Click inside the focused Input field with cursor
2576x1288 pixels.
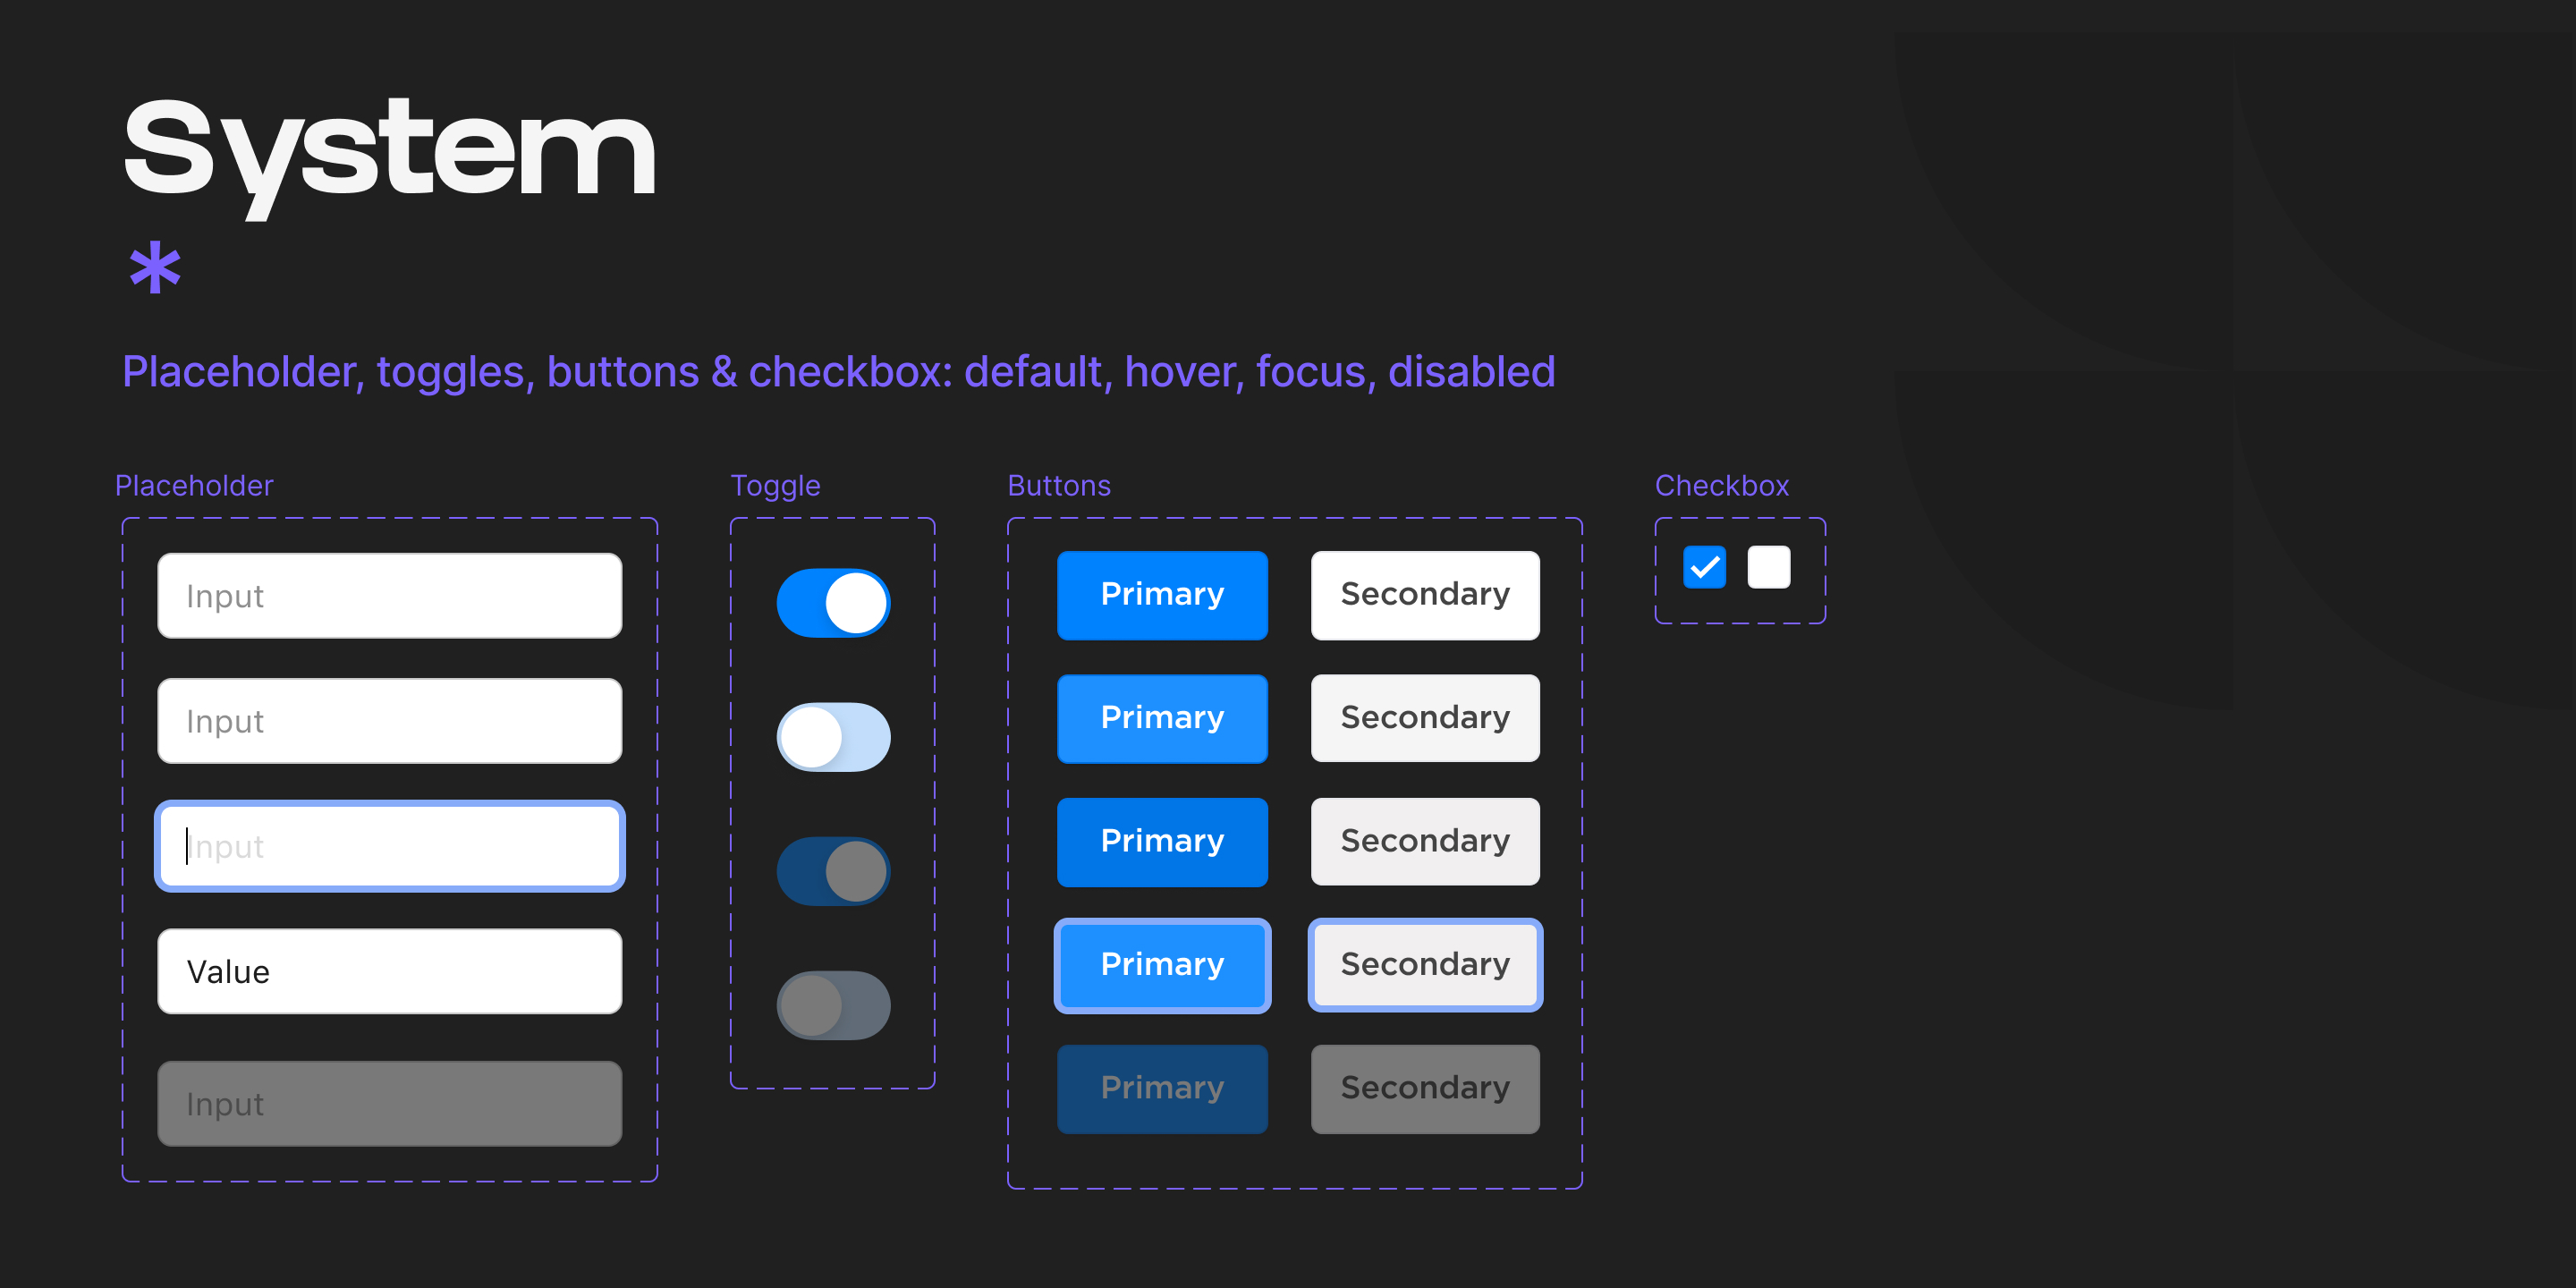click(389, 846)
